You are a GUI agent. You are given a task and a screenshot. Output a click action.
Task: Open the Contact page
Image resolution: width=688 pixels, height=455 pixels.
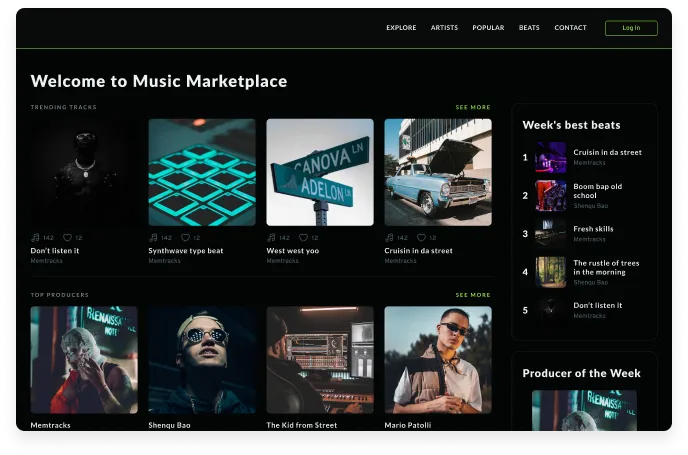click(x=570, y=28)
